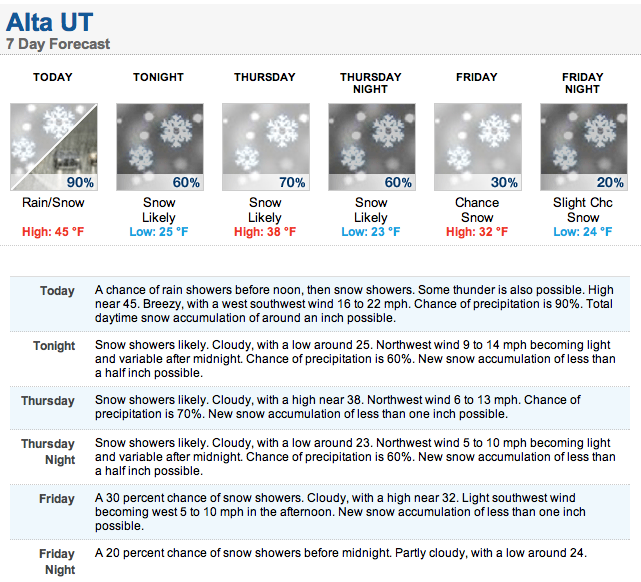The height and width of the screenshot is (582, 641).
Task: Select the TODAY column heading
Action: tap(53, 77)
